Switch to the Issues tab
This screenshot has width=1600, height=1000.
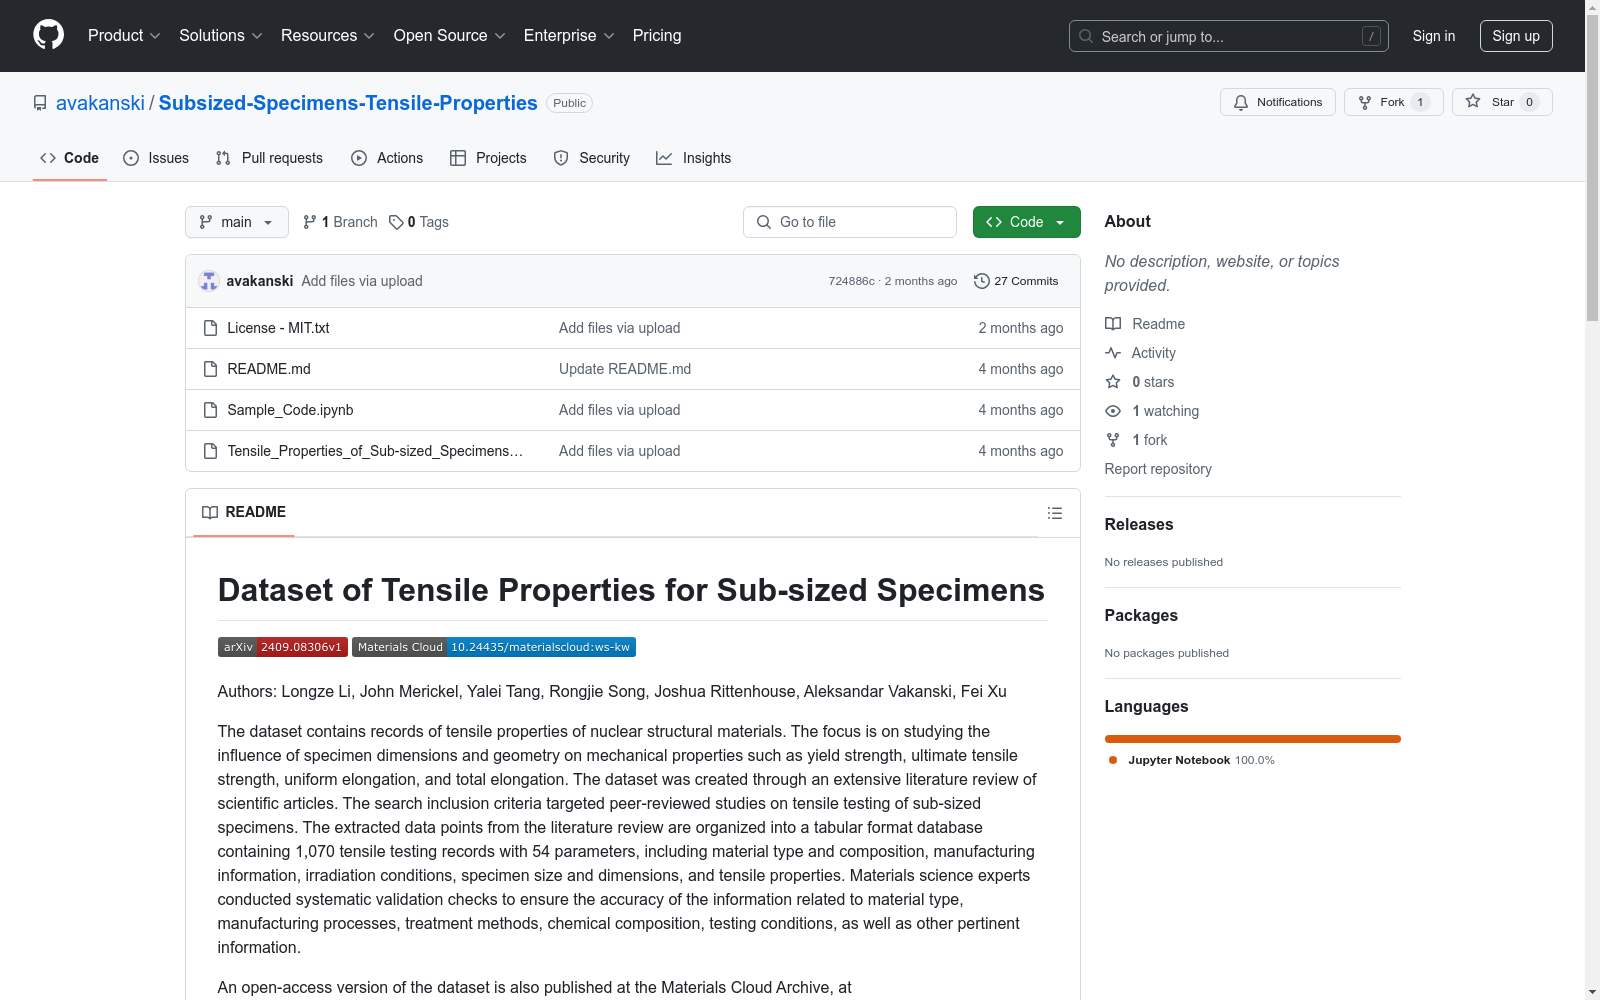point(156,158)
